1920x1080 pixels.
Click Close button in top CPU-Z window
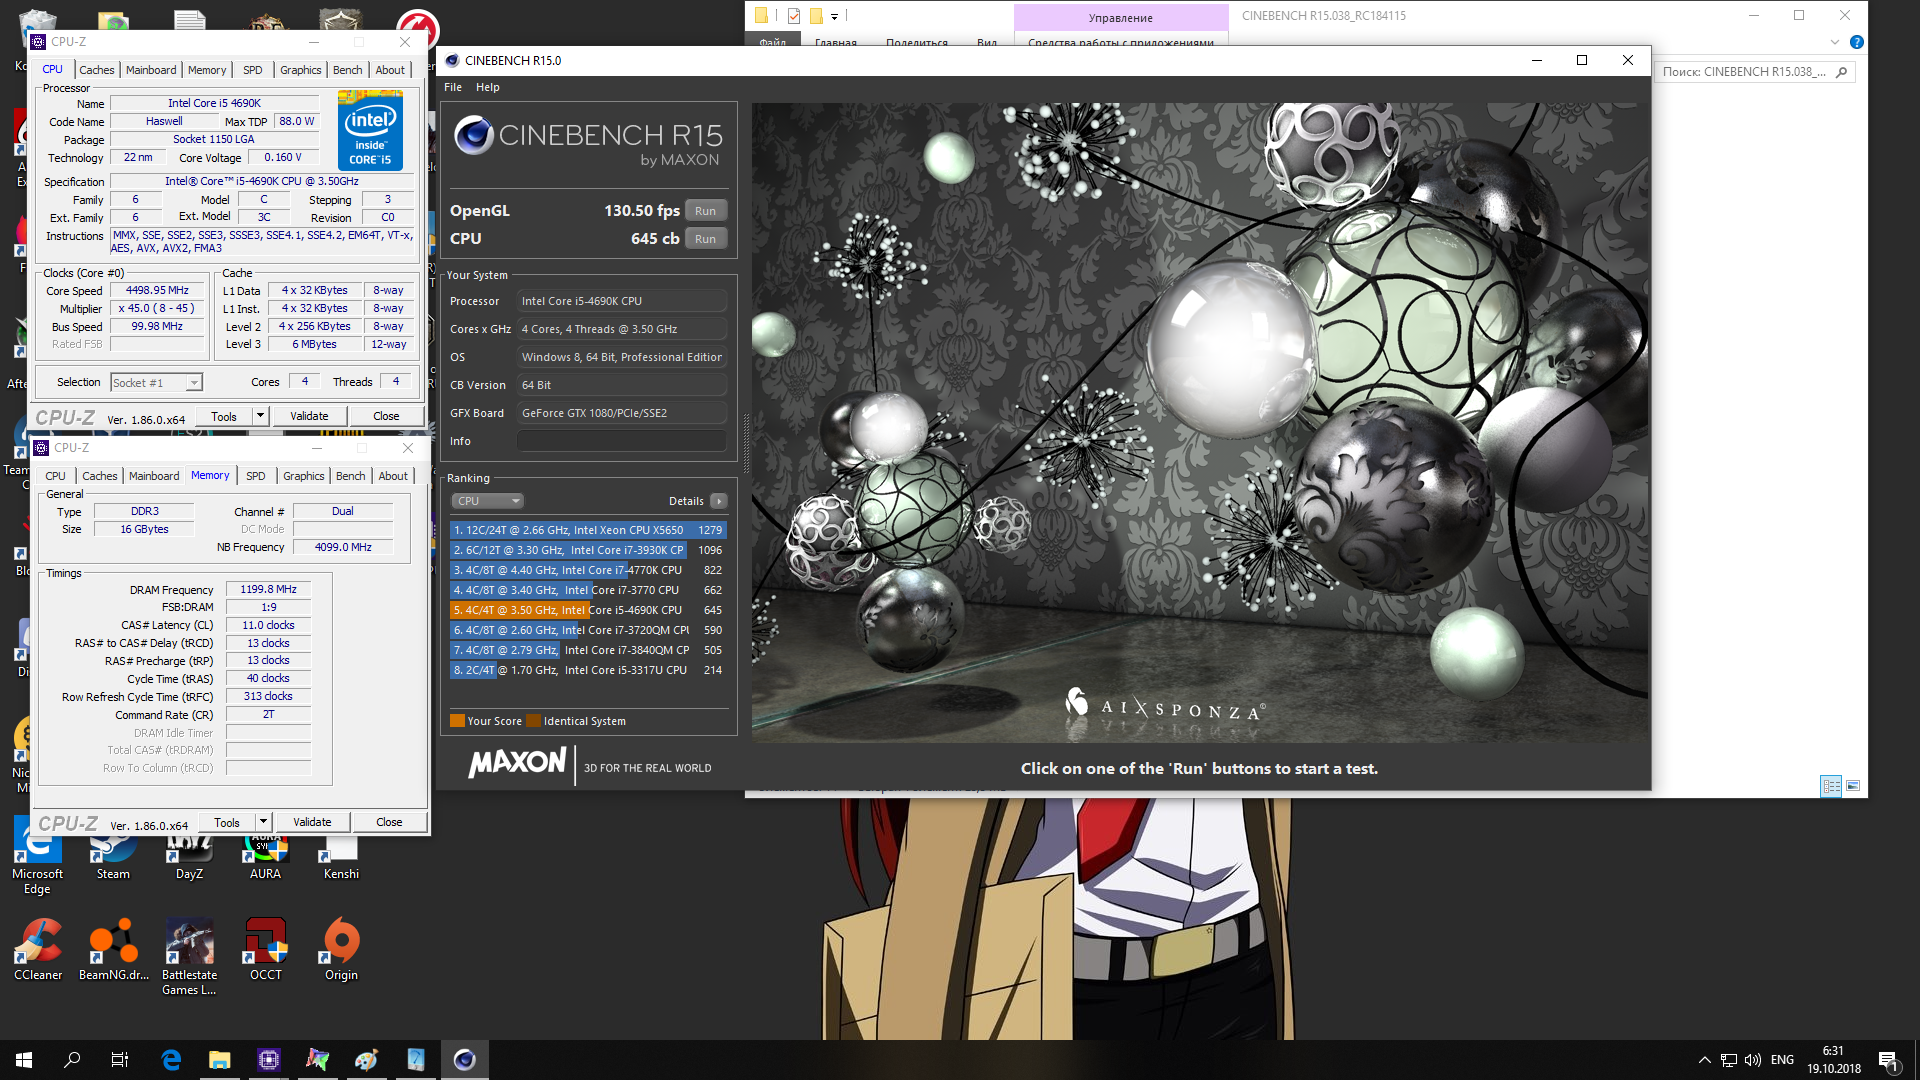coord(386,416)
